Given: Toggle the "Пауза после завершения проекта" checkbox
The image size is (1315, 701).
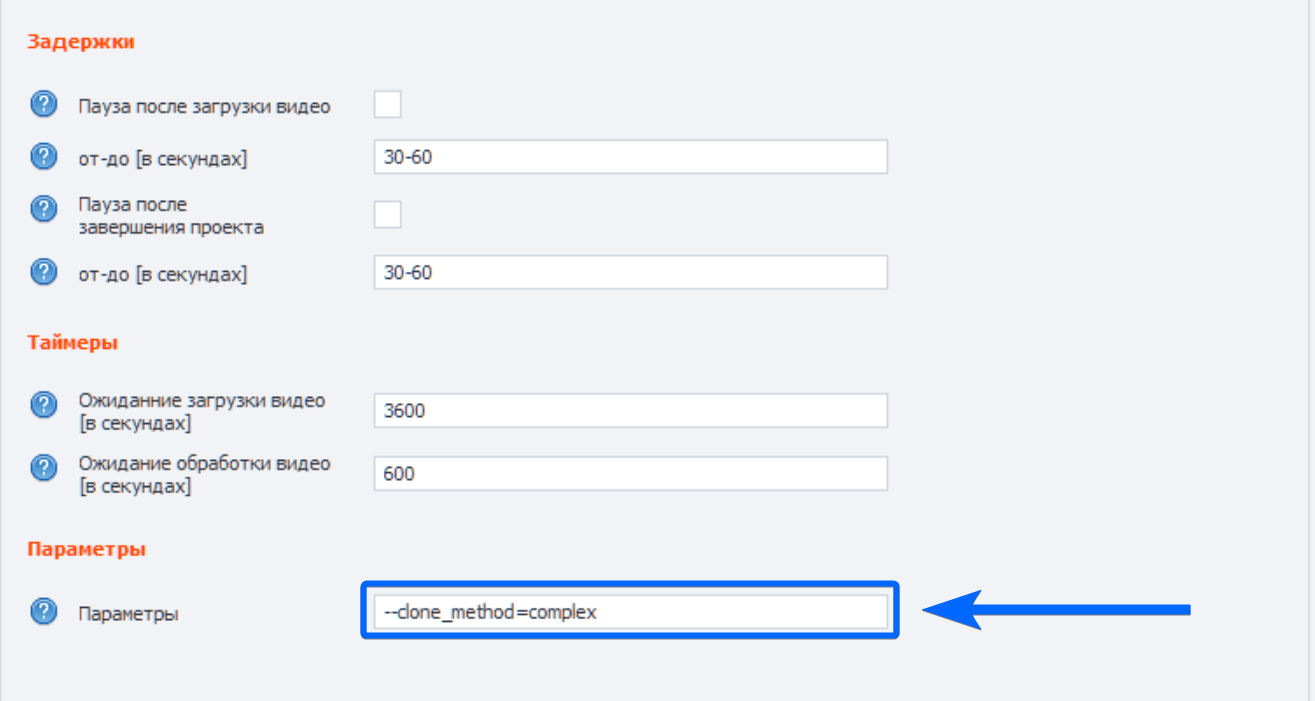Looking at the screenshot, I should coord(387,214).
